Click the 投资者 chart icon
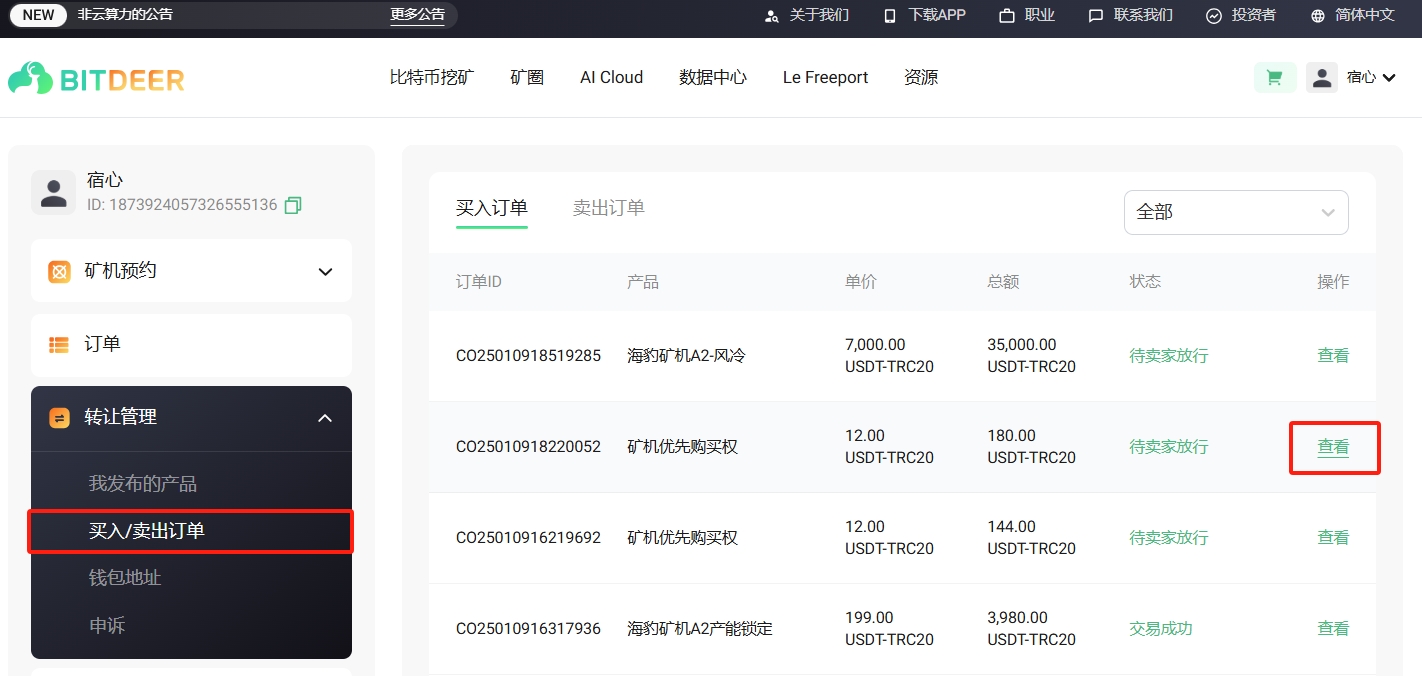 click(1214, 16)
